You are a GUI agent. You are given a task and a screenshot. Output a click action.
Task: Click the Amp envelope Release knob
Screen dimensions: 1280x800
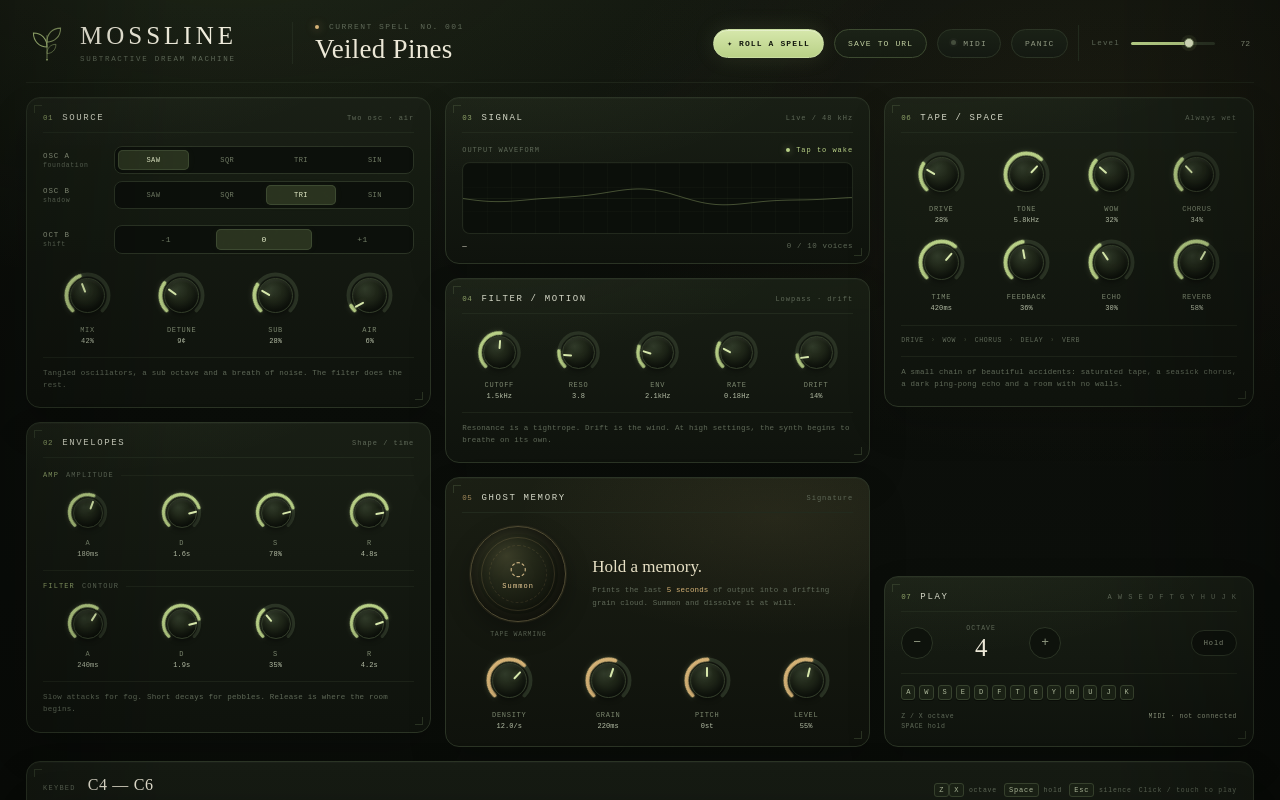pyautogui.click(x=369, y=512)
